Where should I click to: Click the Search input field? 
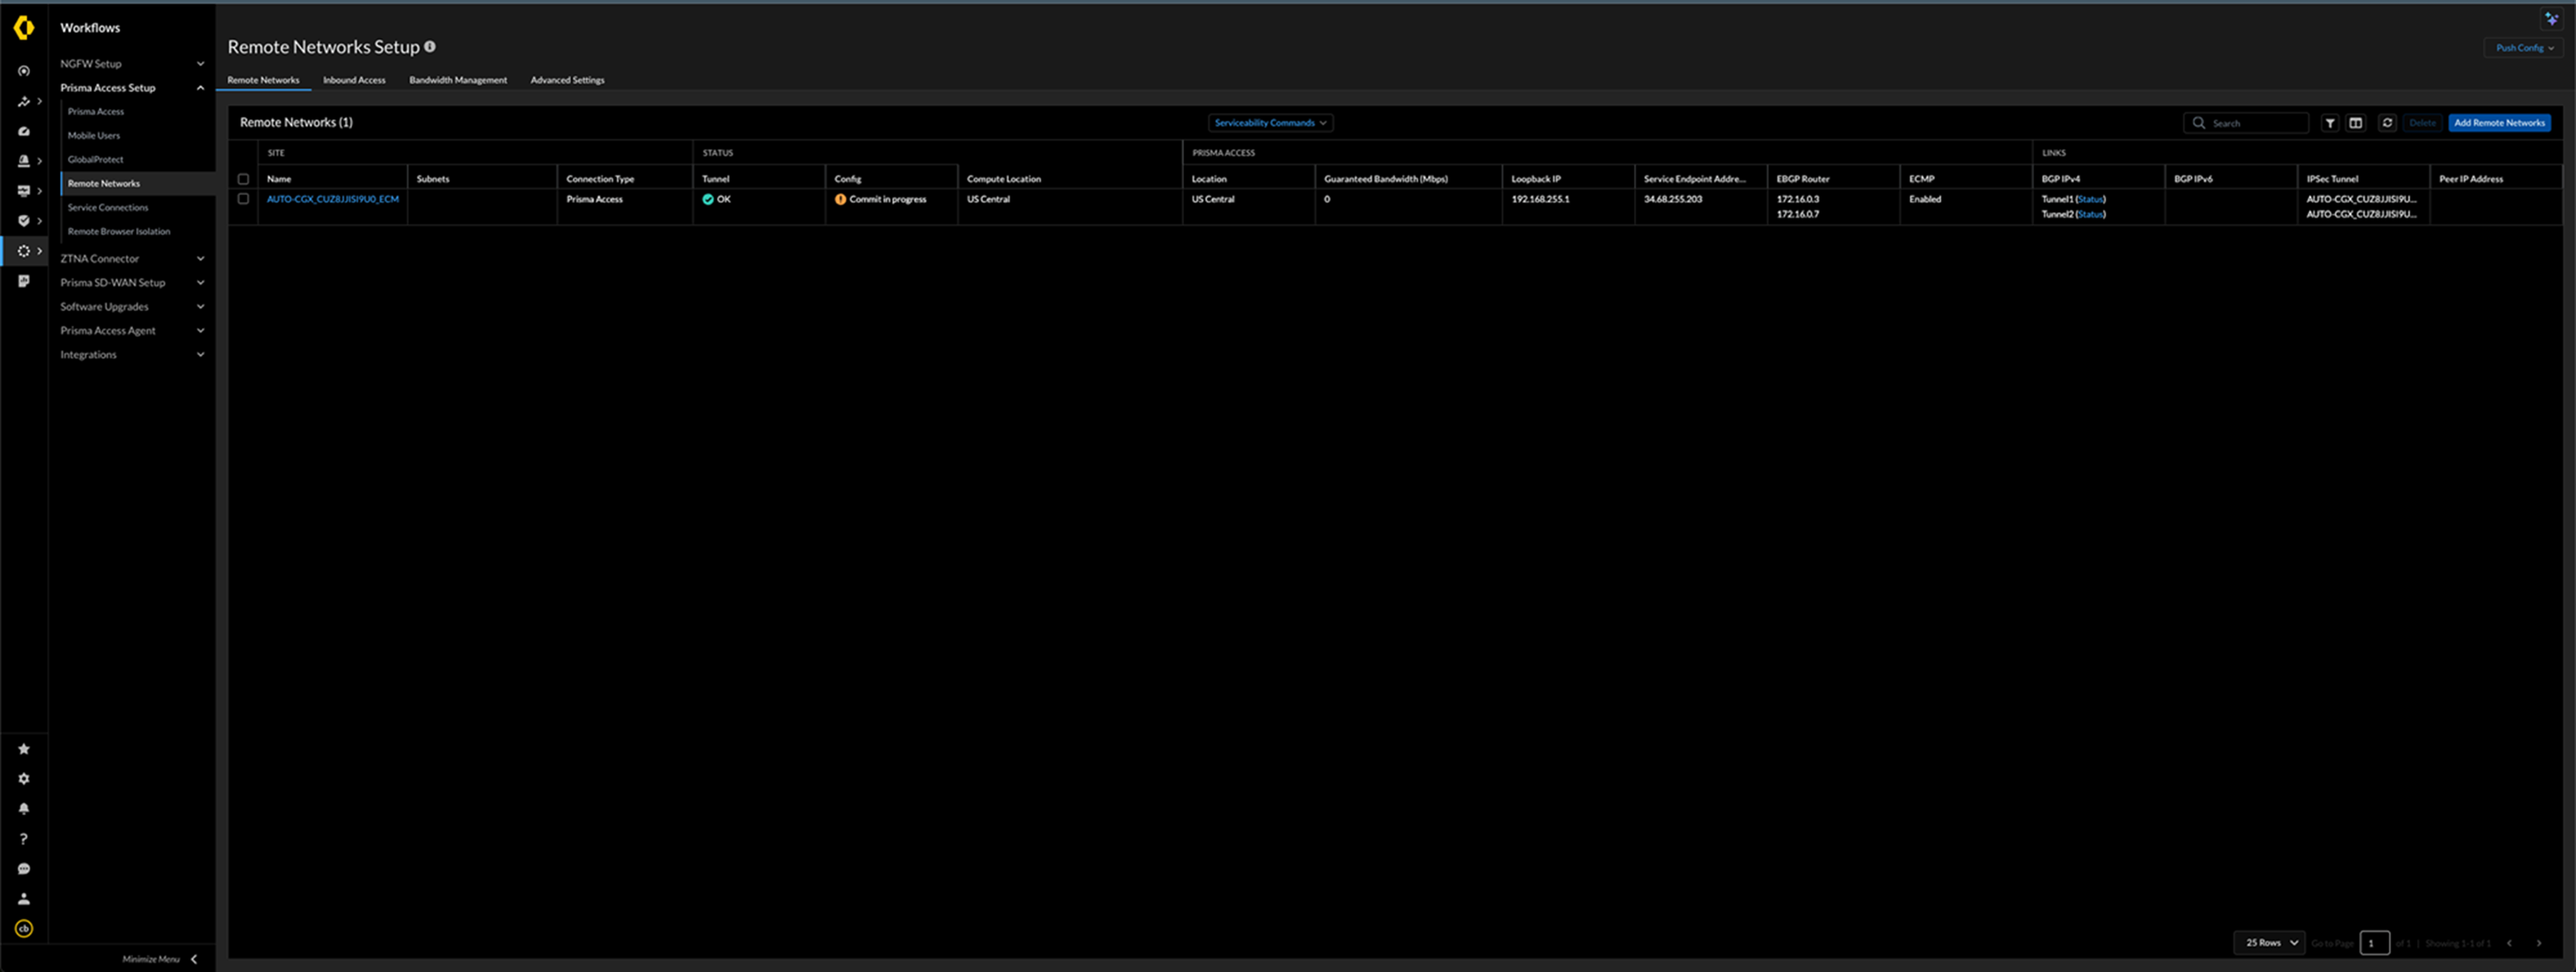coord(2255,123)
